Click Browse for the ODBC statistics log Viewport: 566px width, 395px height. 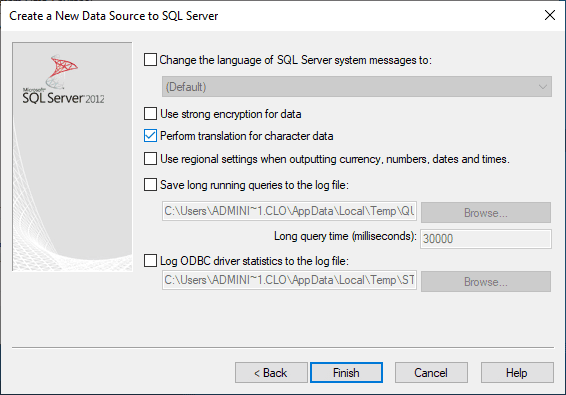[x=486, y=282]
